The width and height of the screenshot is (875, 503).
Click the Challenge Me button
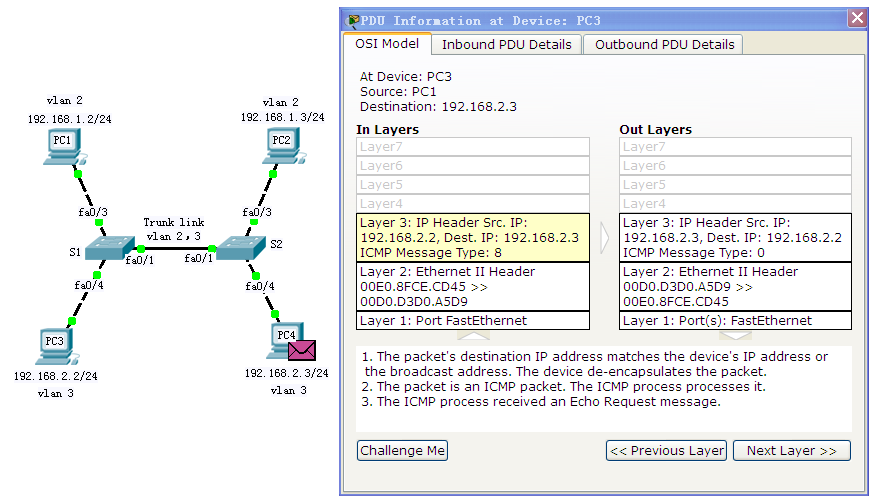point(402,451)
